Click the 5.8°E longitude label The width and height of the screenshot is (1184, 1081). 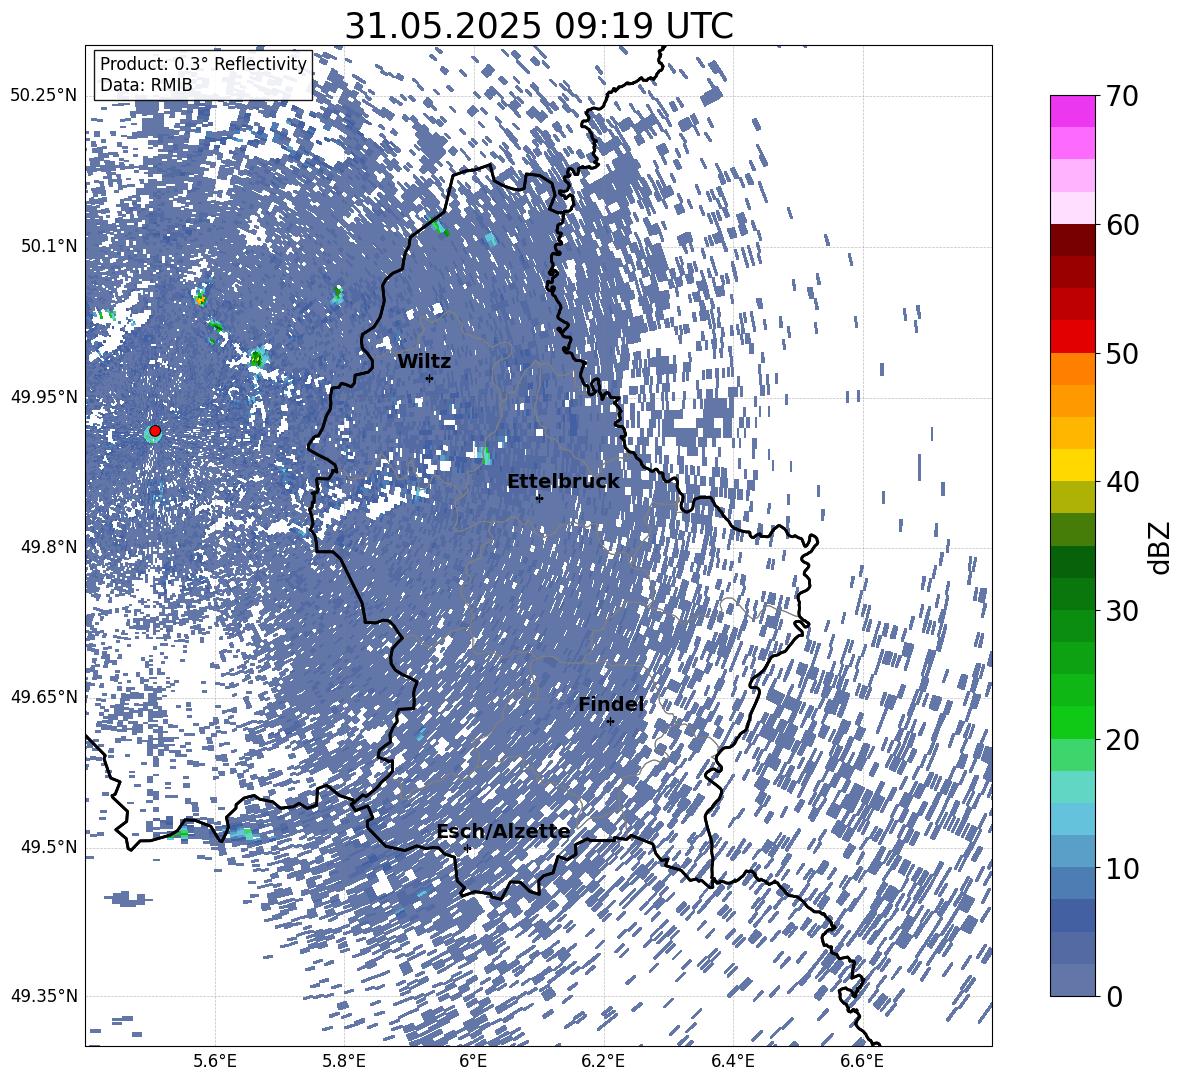tap(344, 1061)
